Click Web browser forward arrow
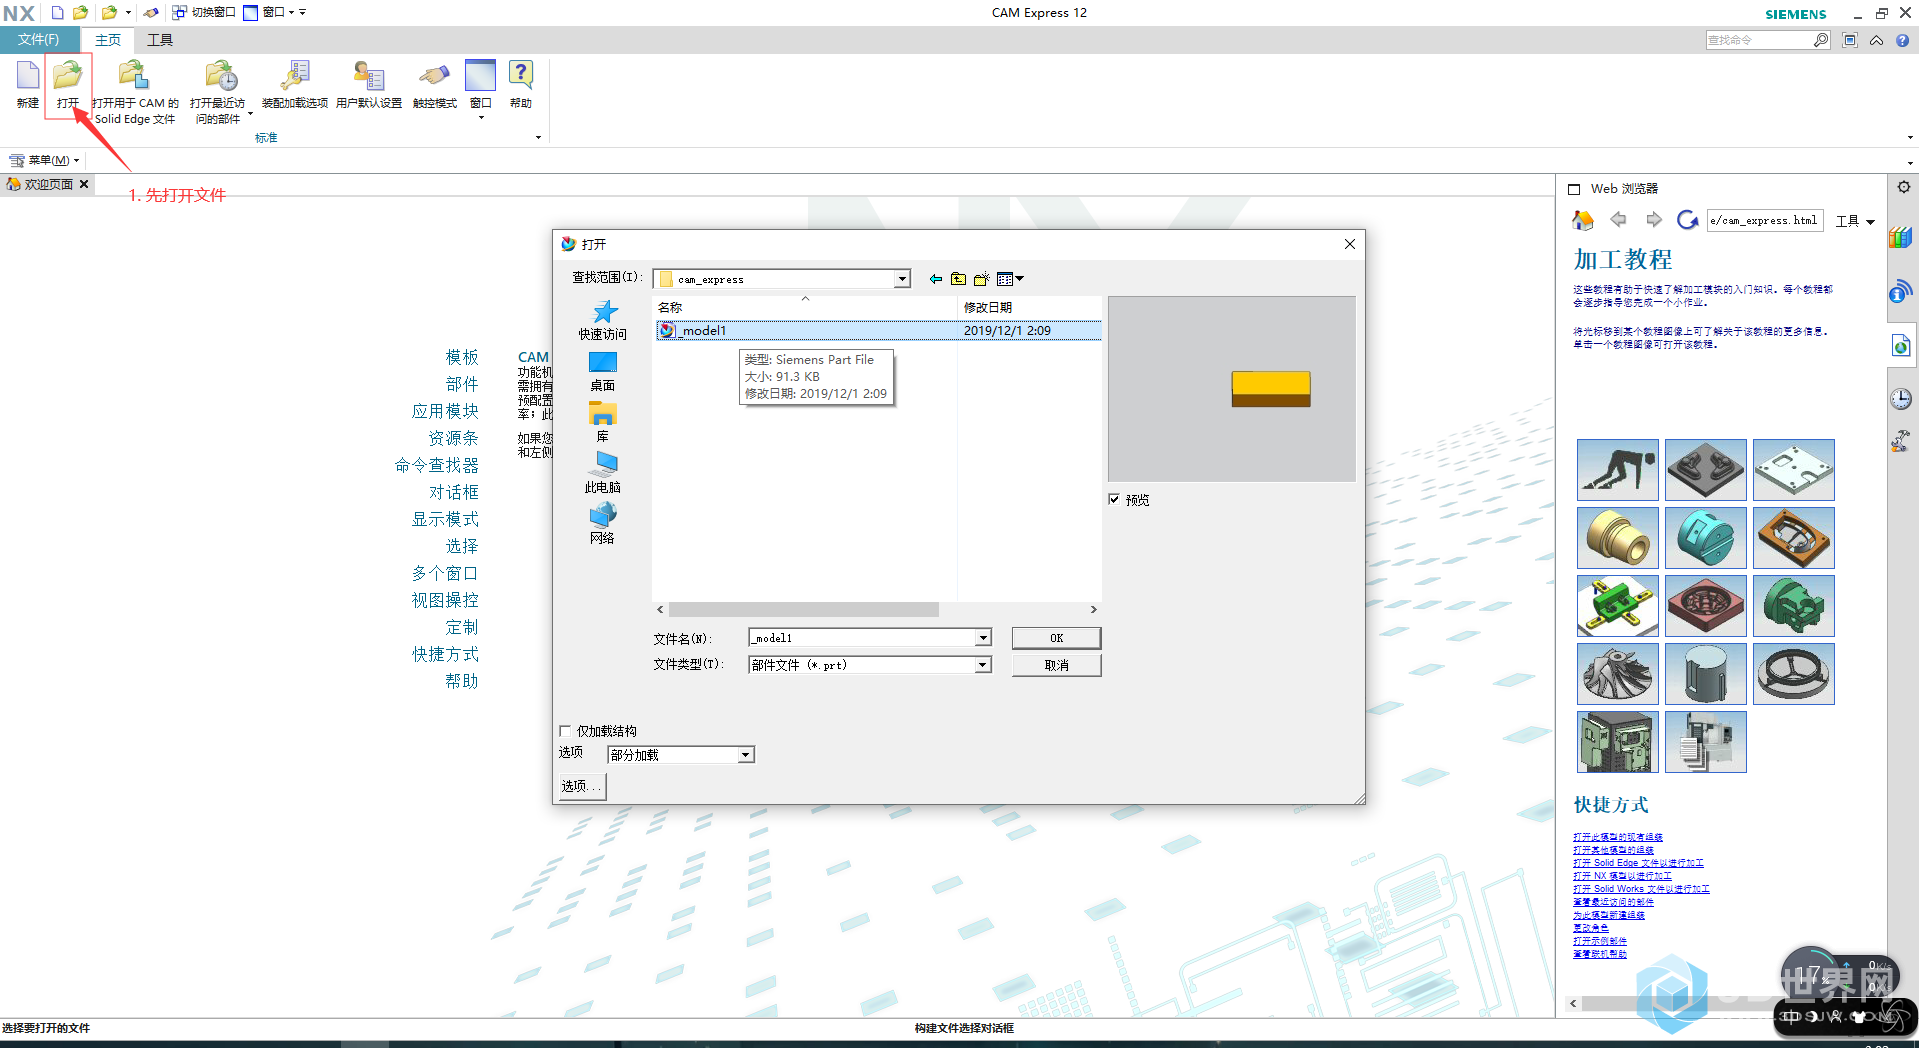This screenshot has width=1919, height=1048. [x=1653, y=220]
